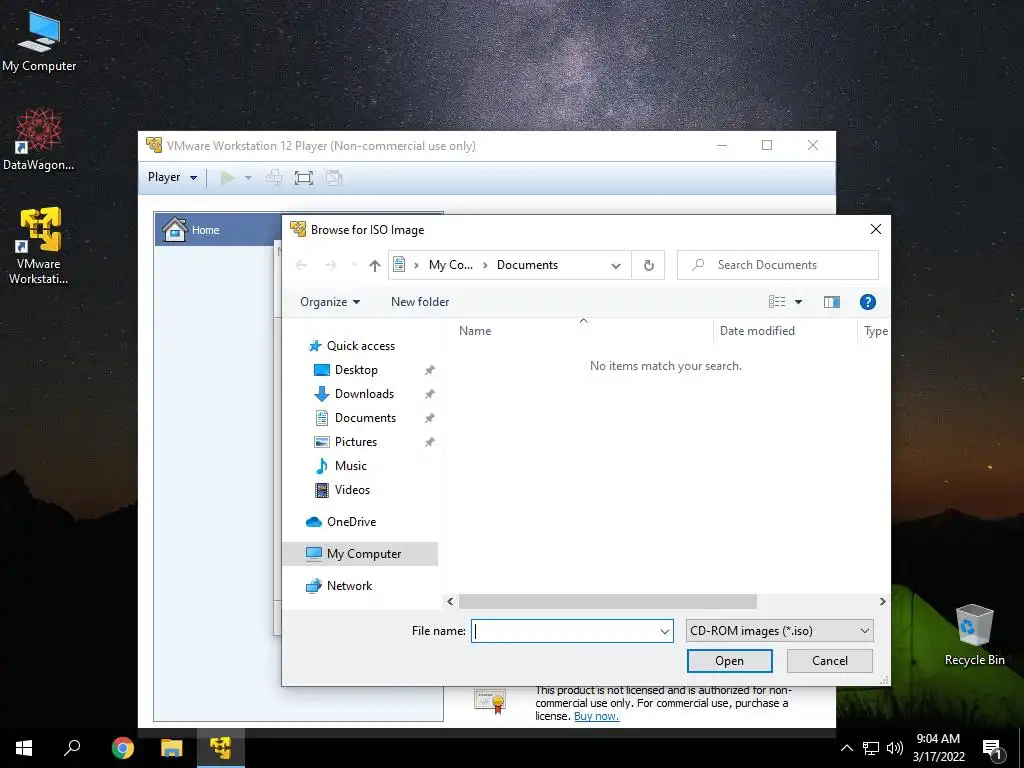Select Home in VMware library

(x=205, y=230)
